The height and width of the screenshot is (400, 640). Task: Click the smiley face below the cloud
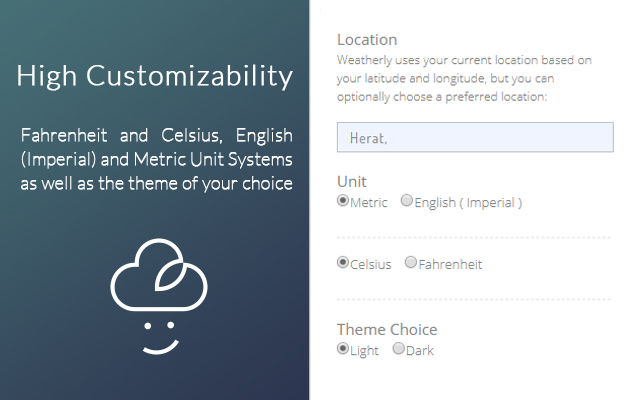click(157, 338)
